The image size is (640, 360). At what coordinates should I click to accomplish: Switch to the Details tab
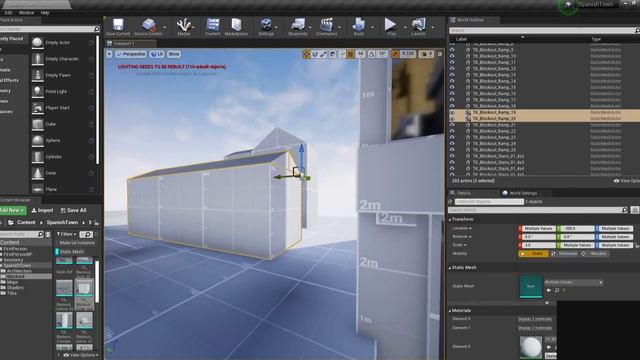coord(463,193)
